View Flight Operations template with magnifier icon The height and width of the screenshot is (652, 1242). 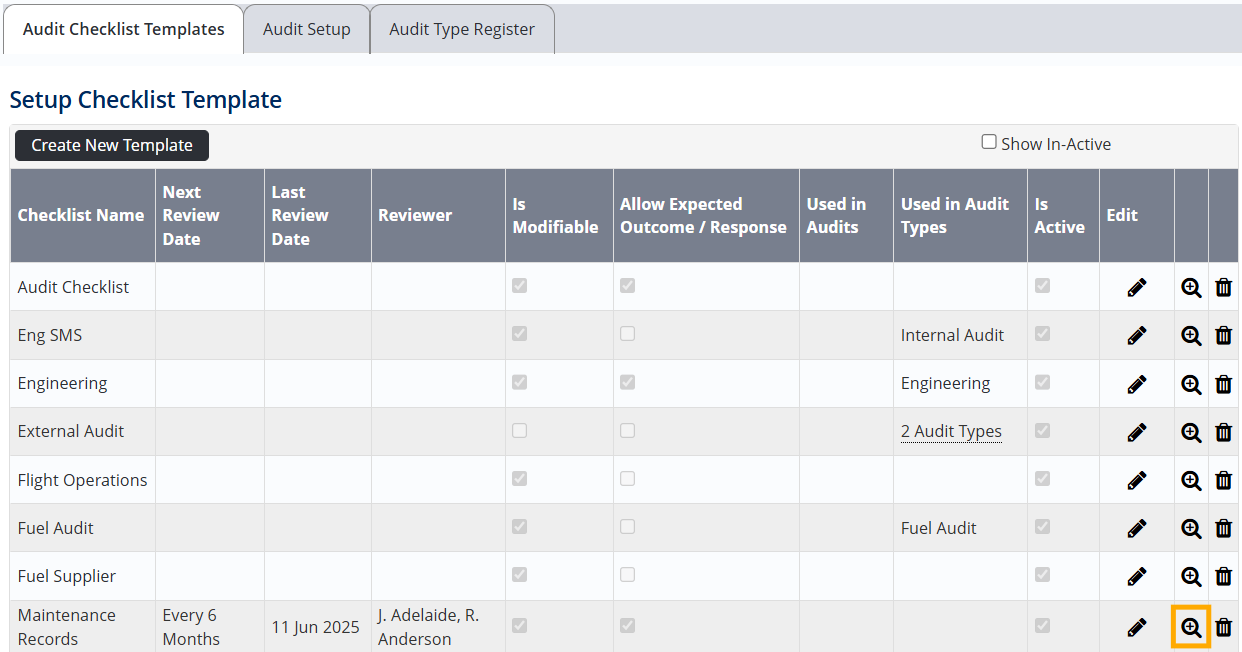(x=1191, y=480)
